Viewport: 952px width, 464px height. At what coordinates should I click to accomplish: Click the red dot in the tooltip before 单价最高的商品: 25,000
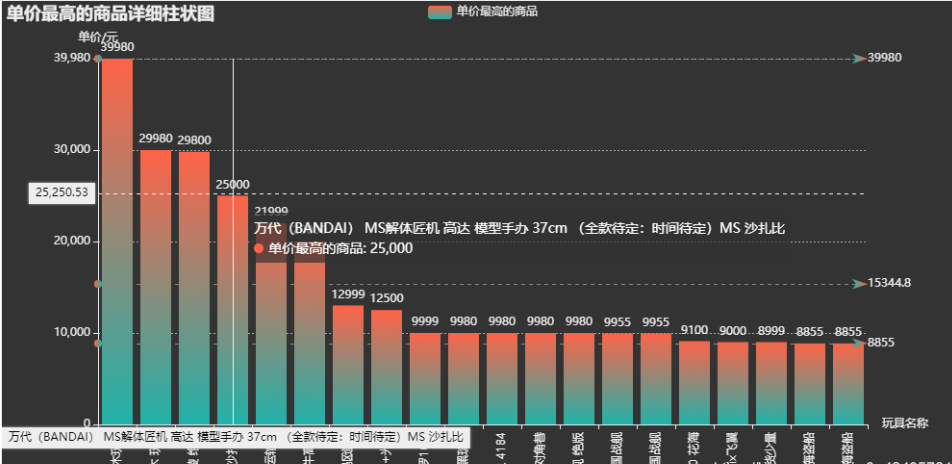(x=260, y=248)
